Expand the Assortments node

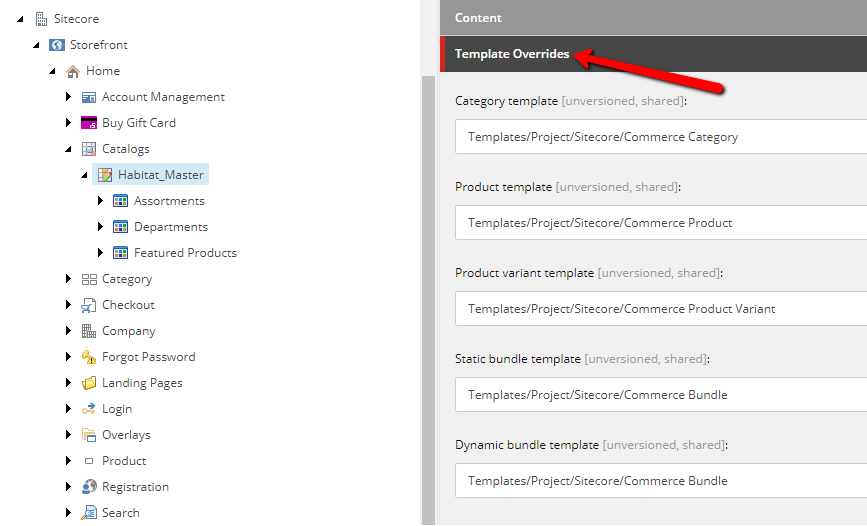[100, 200]
